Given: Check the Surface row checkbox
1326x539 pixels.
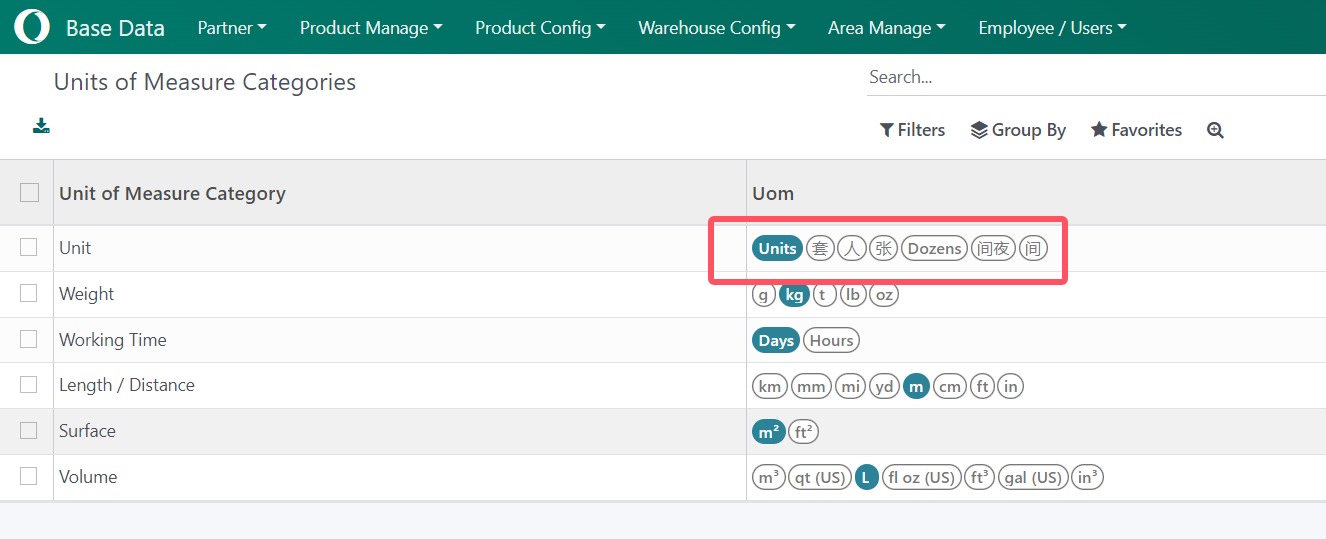Looking at the screenshot, I should coord(28,430).
